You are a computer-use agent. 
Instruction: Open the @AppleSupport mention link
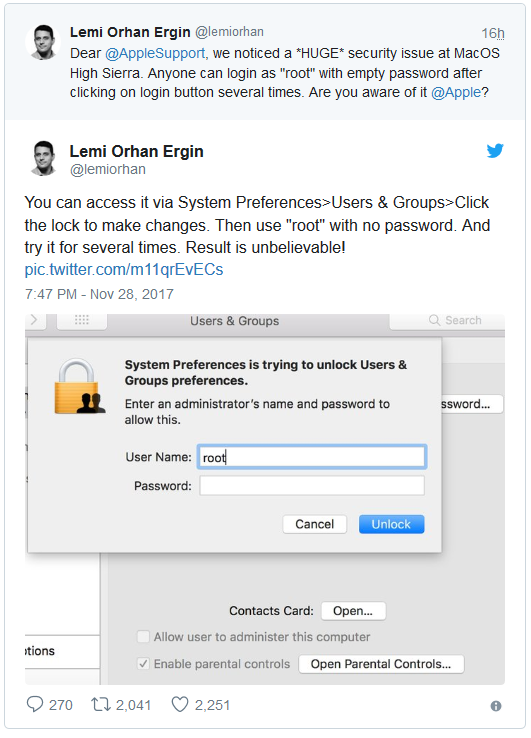155,53
